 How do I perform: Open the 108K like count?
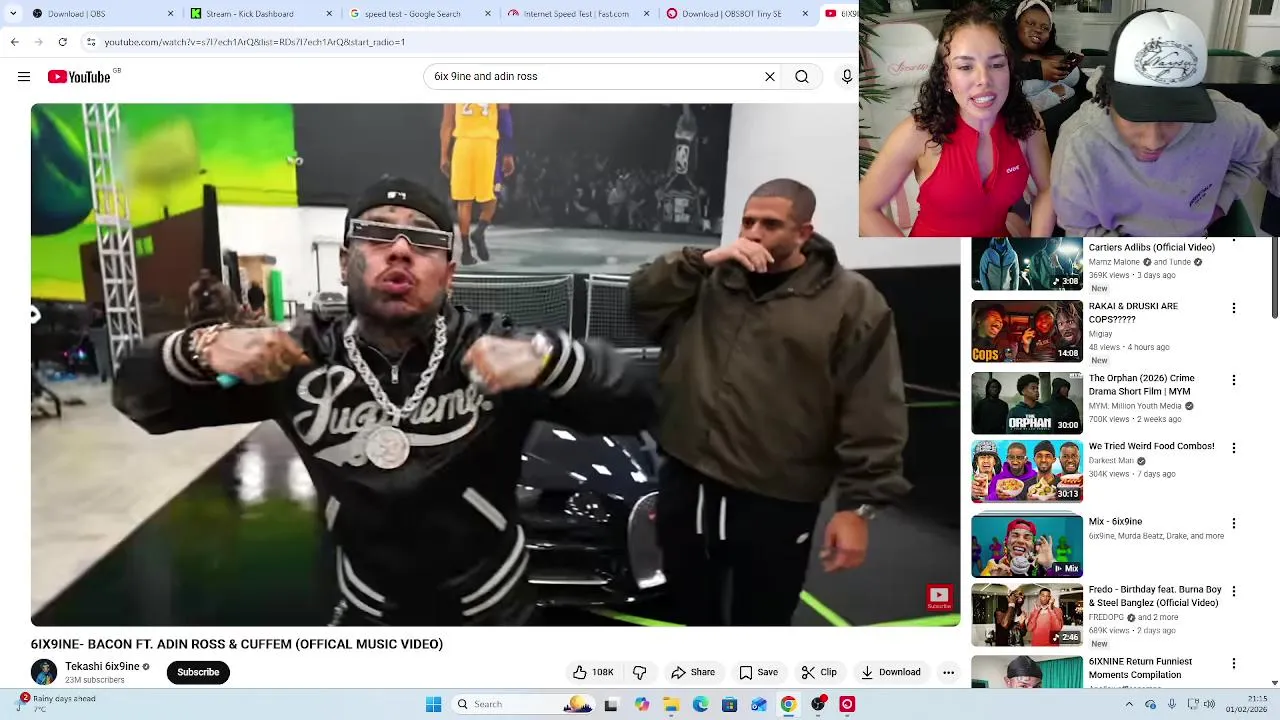[x=603, y=672]
